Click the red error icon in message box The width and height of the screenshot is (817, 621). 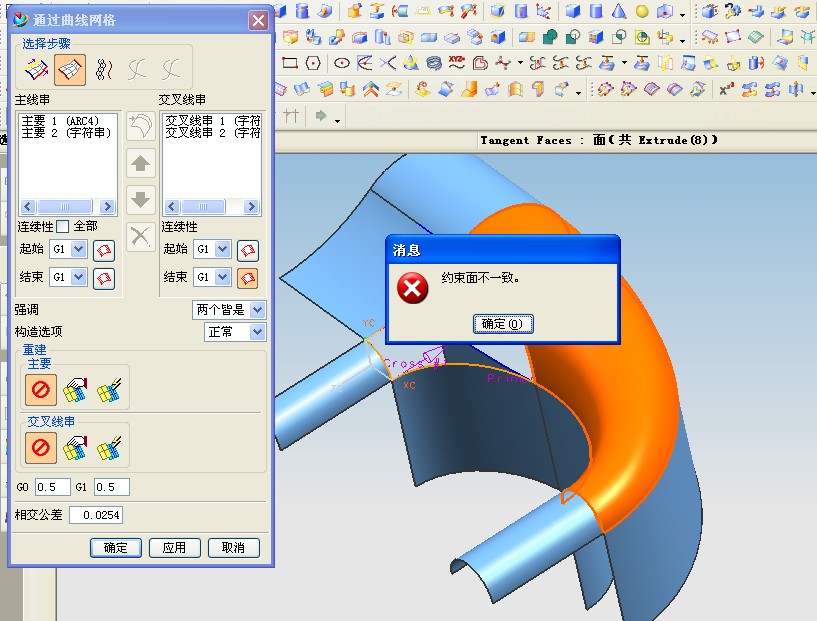tap(412, 288)
